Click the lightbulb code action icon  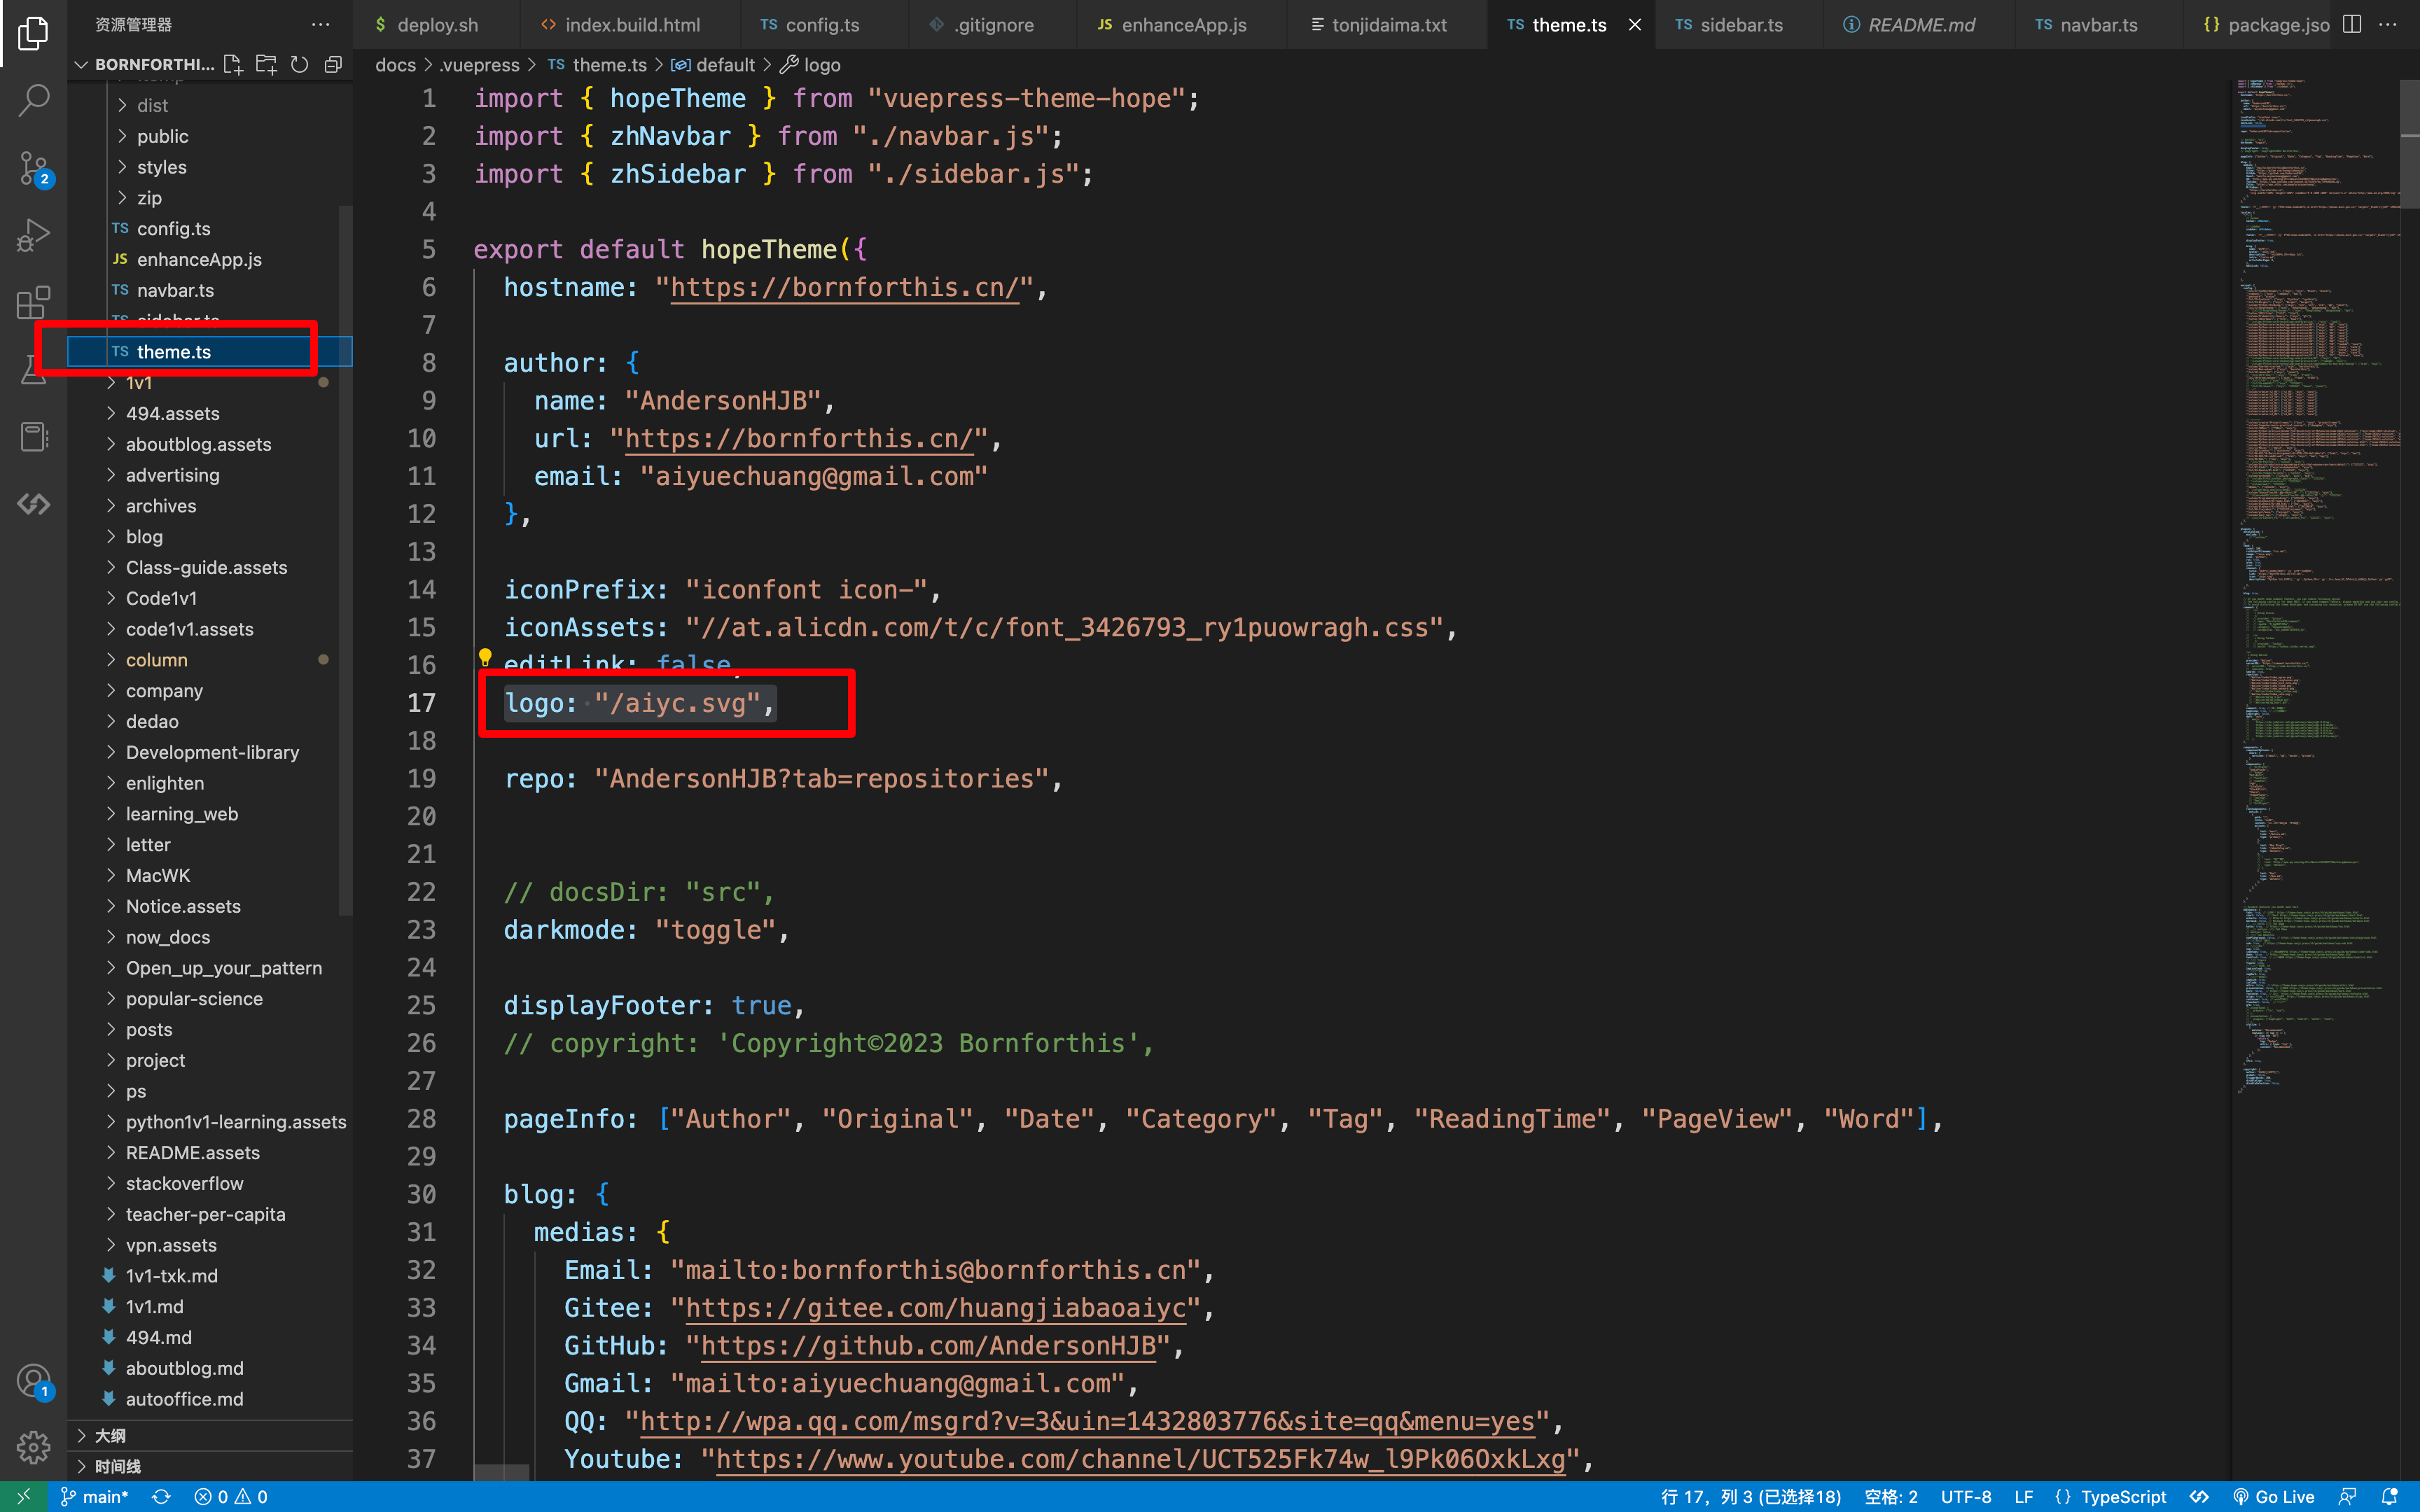[485, 656]
